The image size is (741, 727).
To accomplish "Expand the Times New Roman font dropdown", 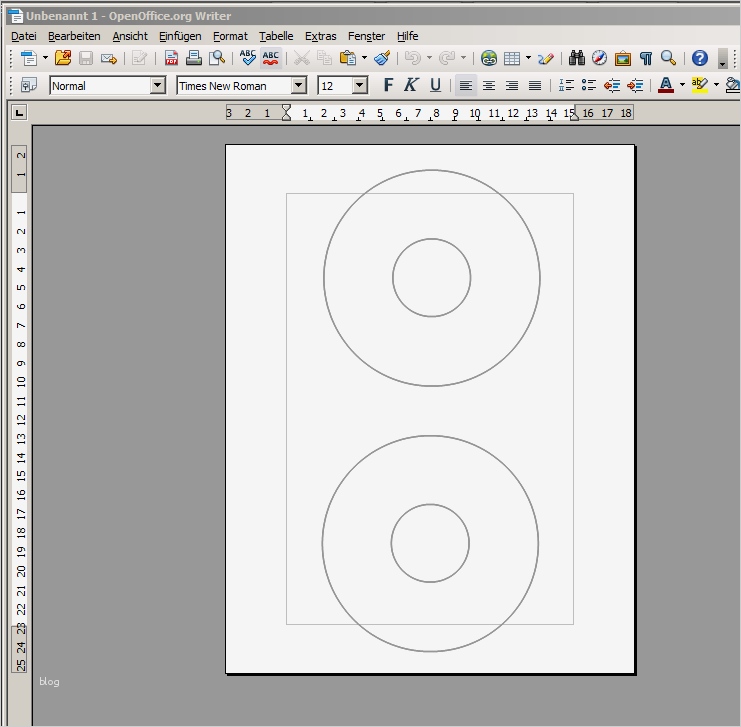I will point(298,86).
